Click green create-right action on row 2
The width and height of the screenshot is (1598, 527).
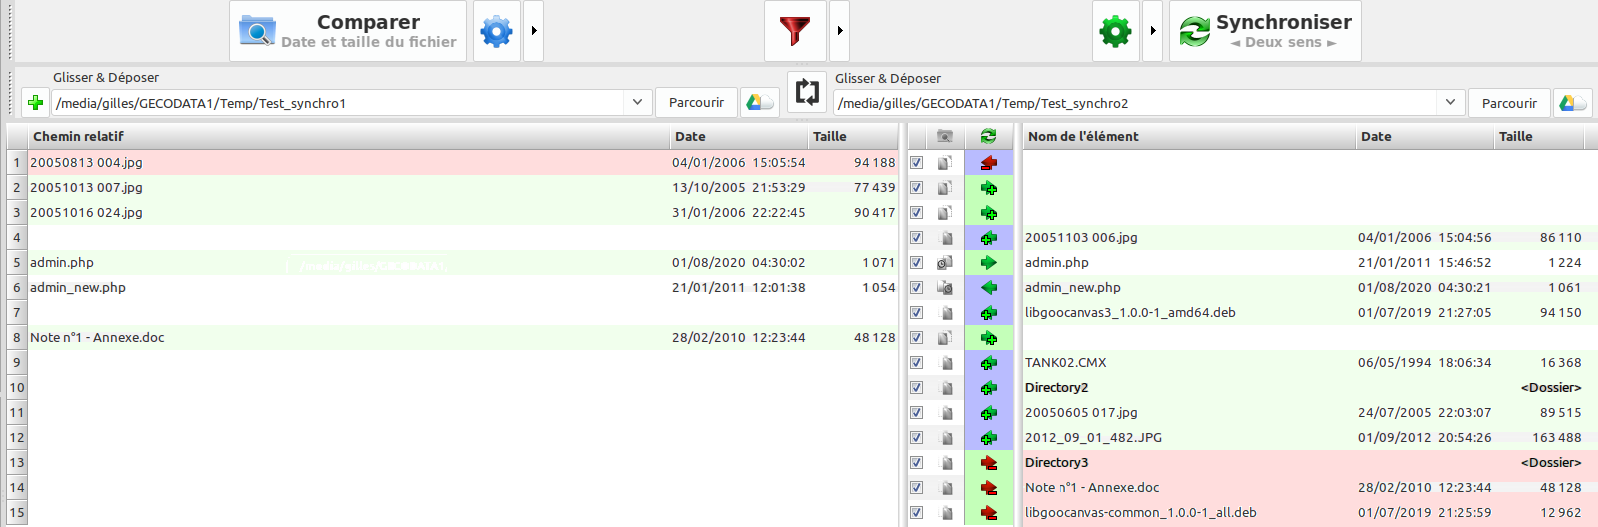989,187
